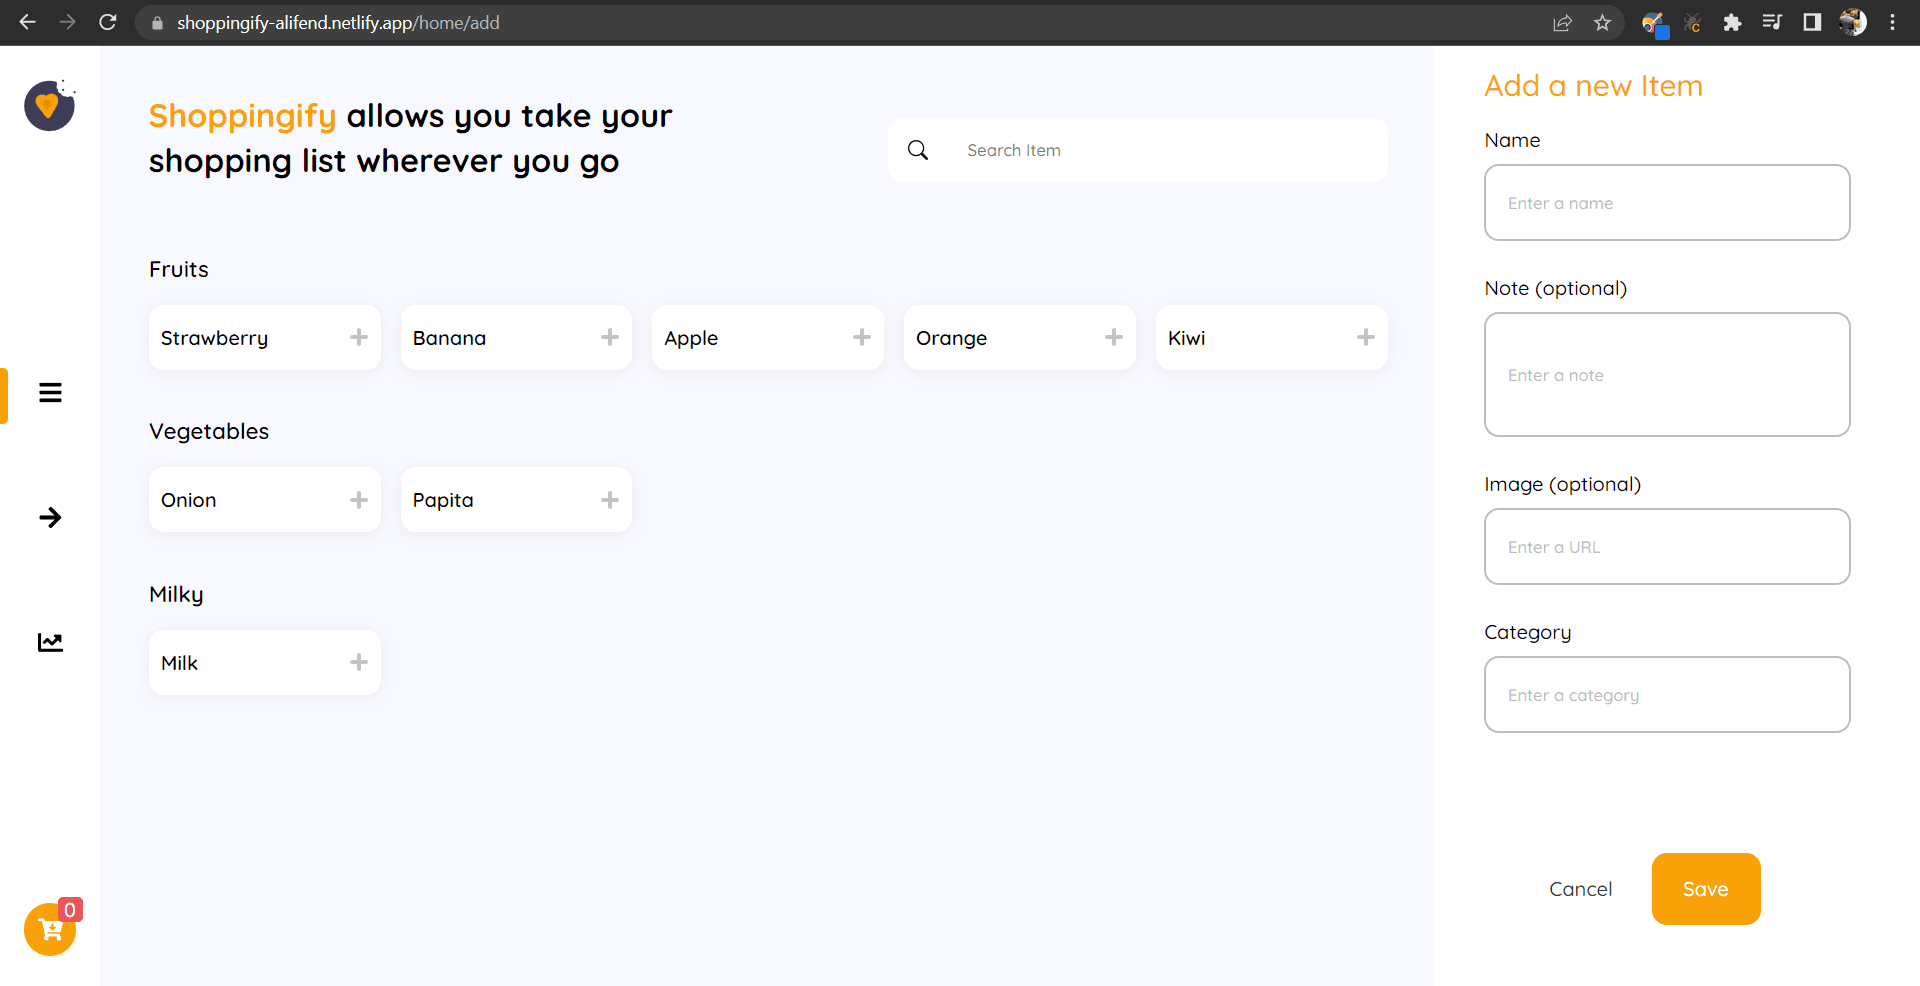This screenshot has width=1920, height=986.
Task: Add Kiwi using its plus icon
Action: 1365,338
